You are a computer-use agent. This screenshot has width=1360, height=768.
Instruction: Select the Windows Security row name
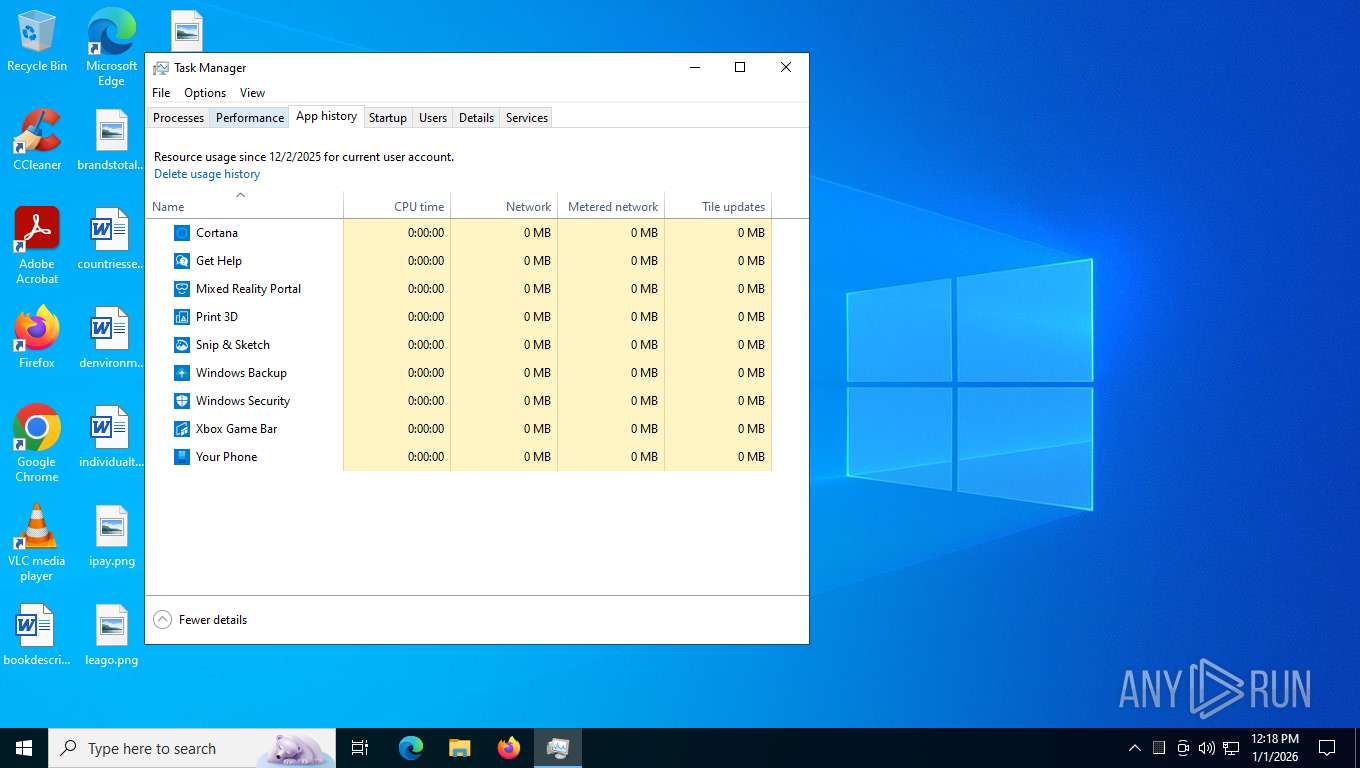coord(243,401)
